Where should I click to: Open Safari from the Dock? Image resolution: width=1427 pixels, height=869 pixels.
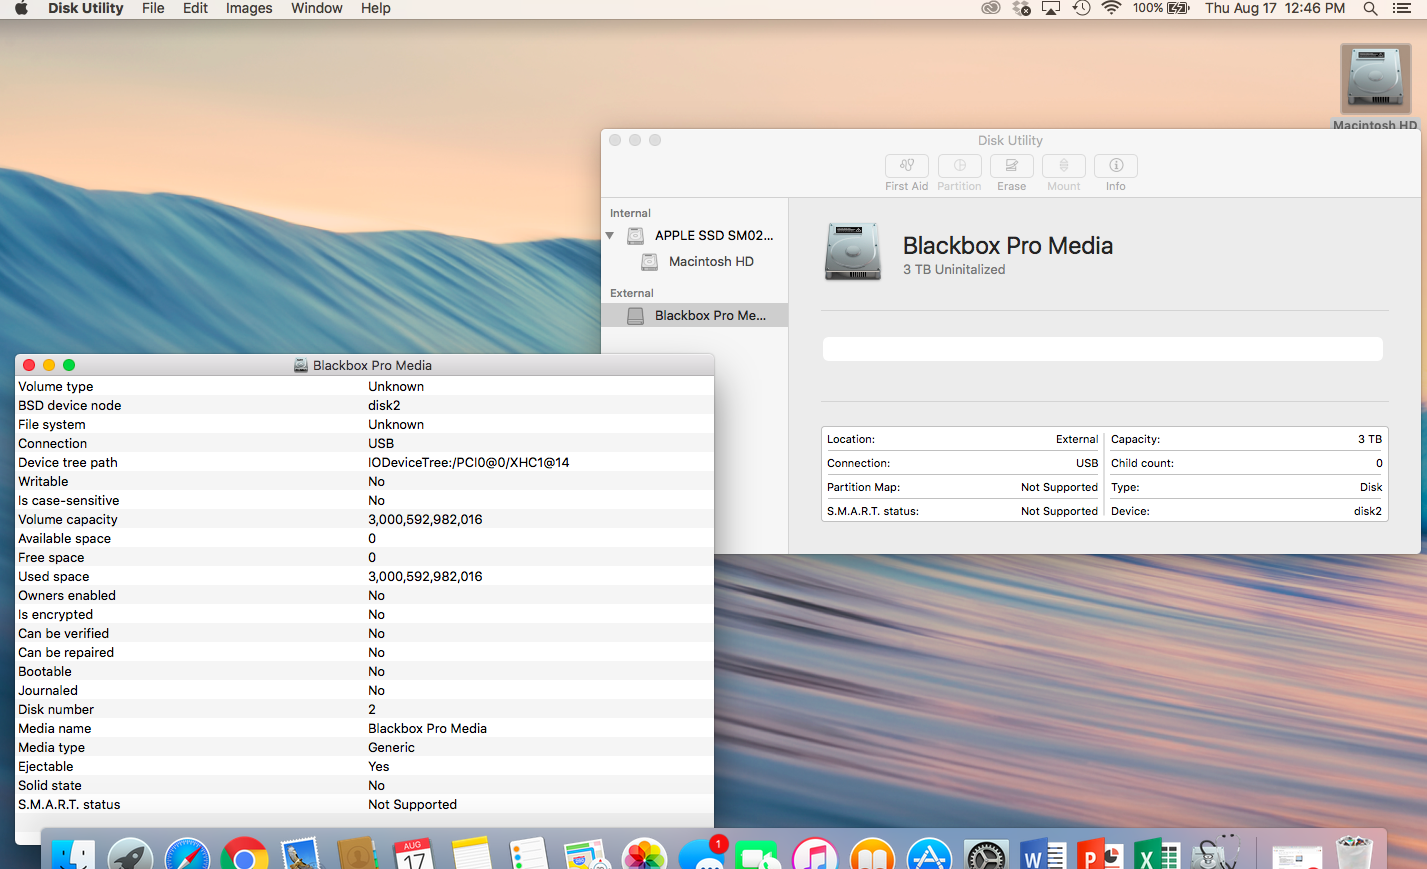(187, 855)
